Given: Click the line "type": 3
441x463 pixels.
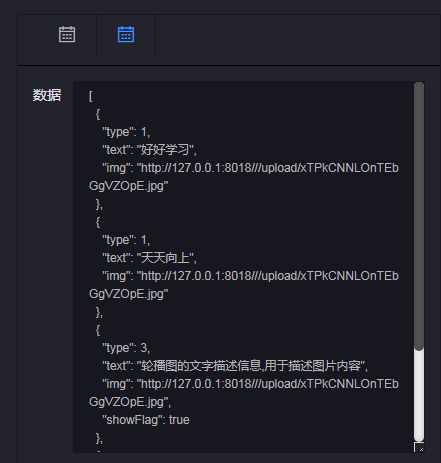Looking at the screenshot, I should point(126,348).
